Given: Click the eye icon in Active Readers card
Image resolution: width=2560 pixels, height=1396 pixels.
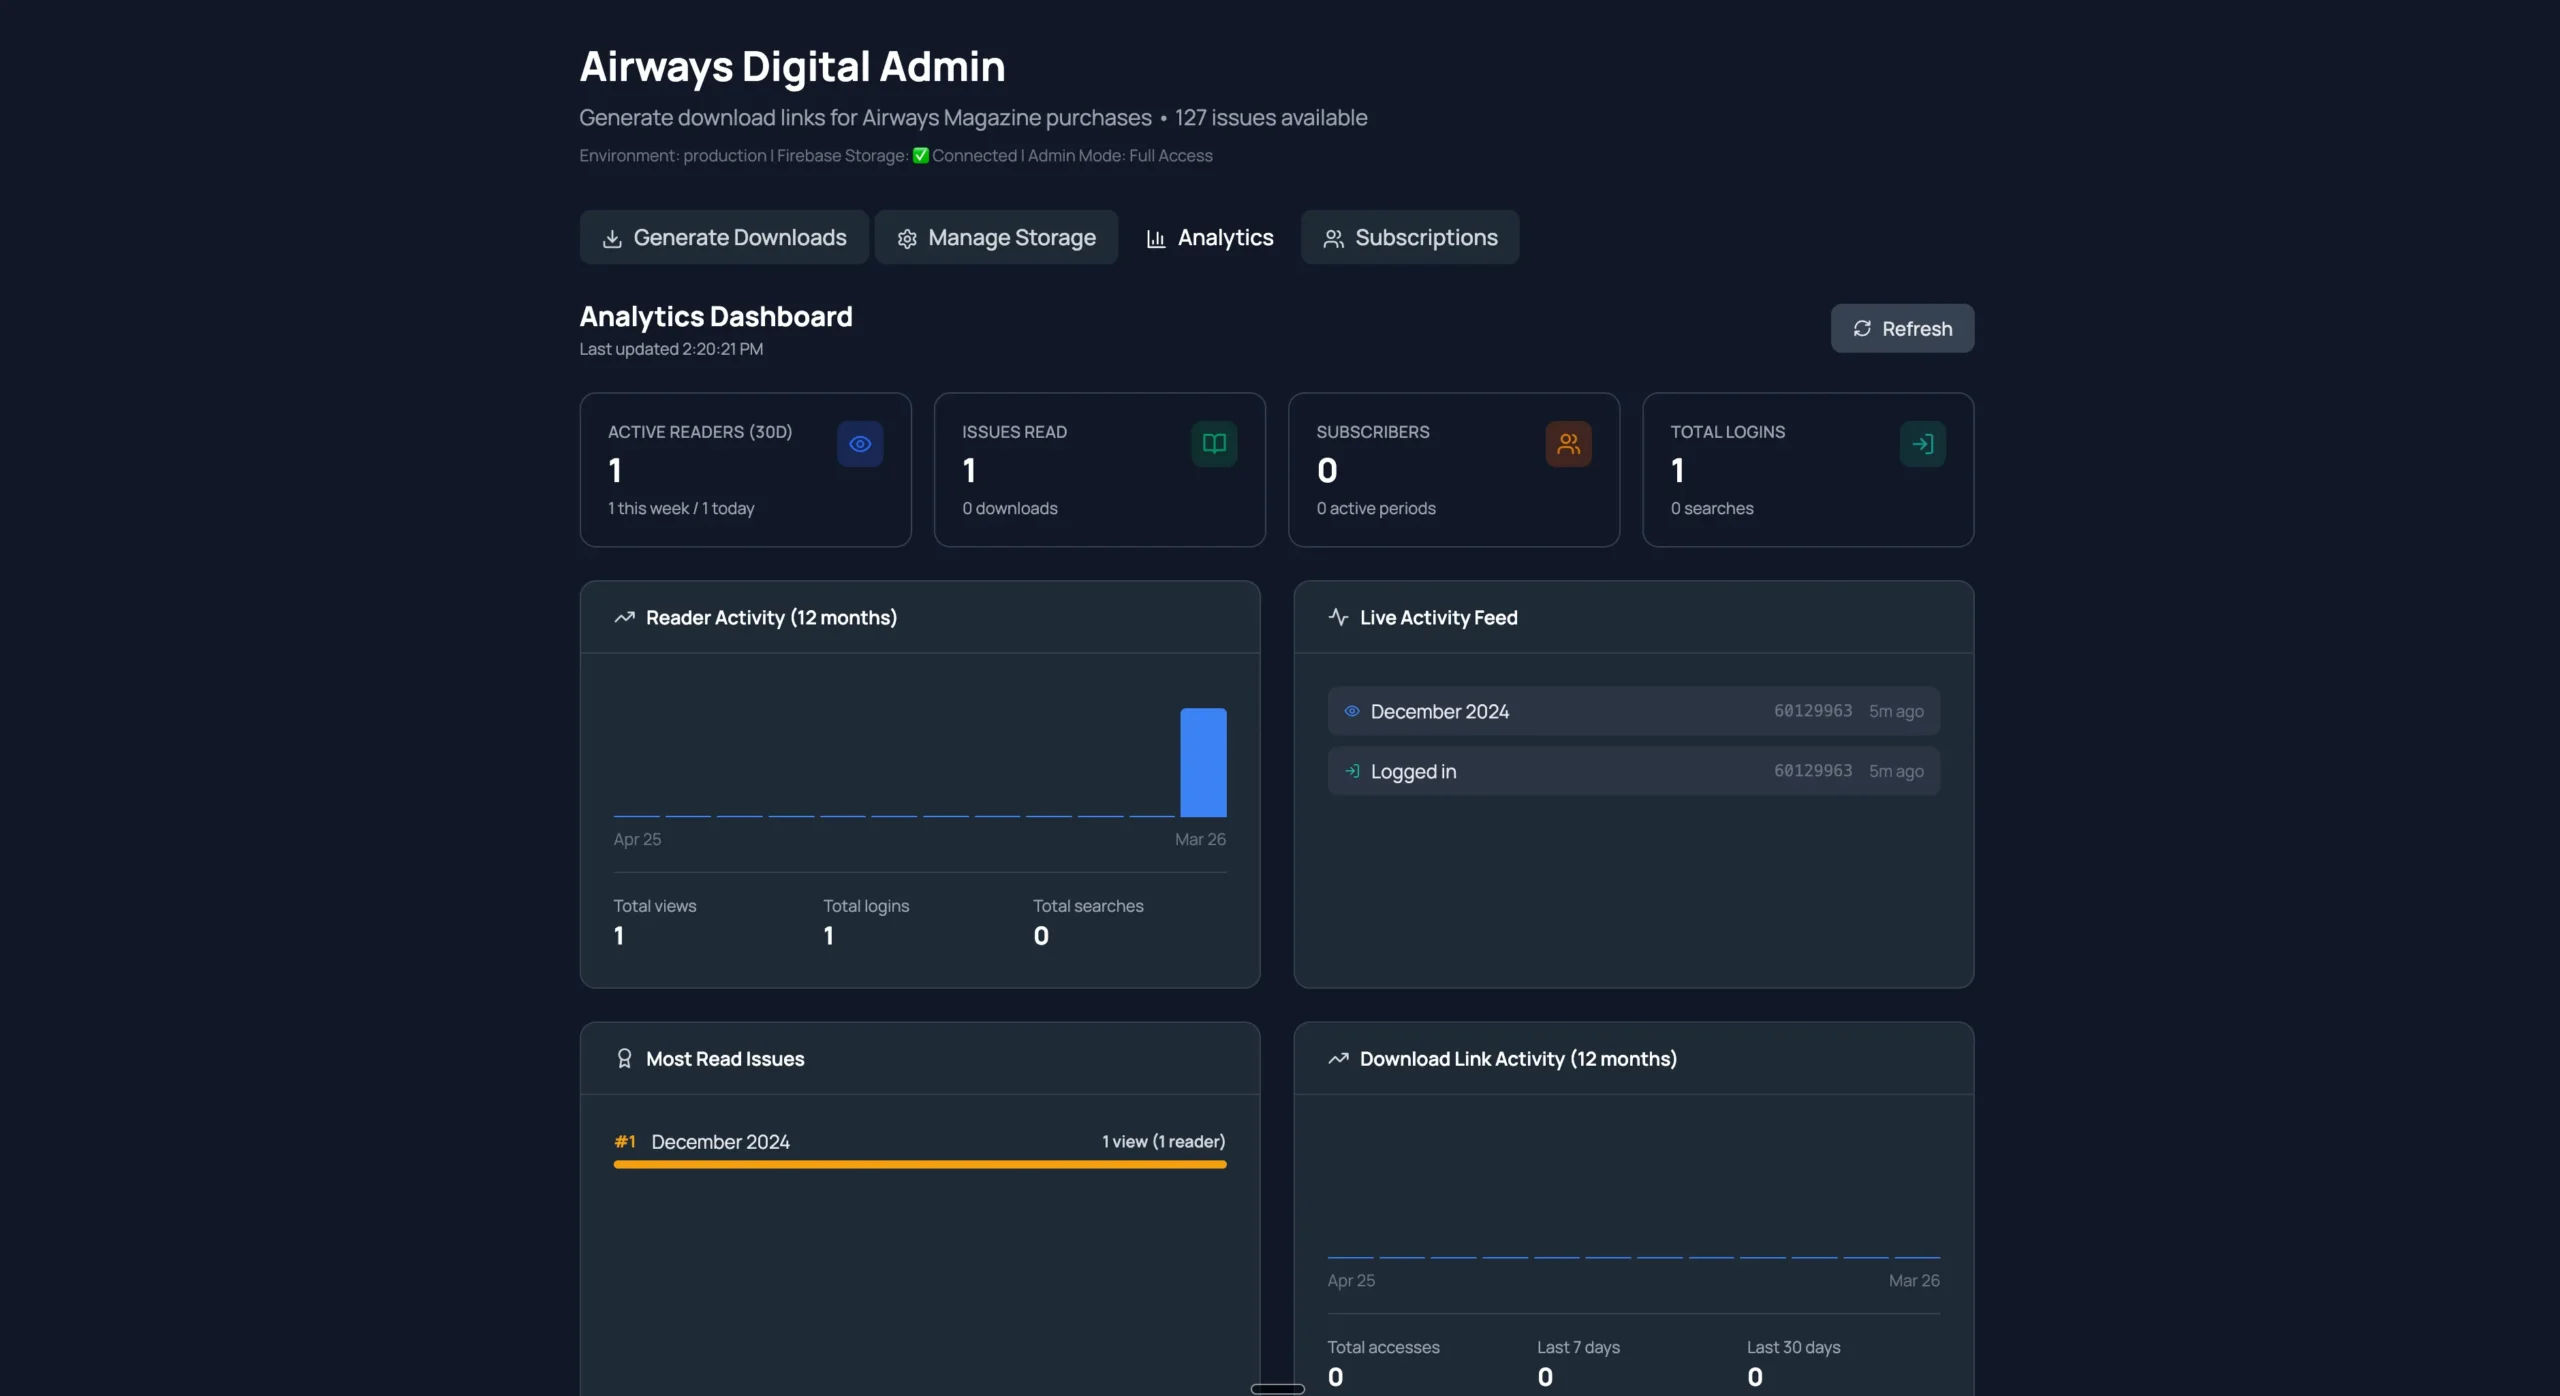Looking at the screenshot, I should tap(860, 444).
